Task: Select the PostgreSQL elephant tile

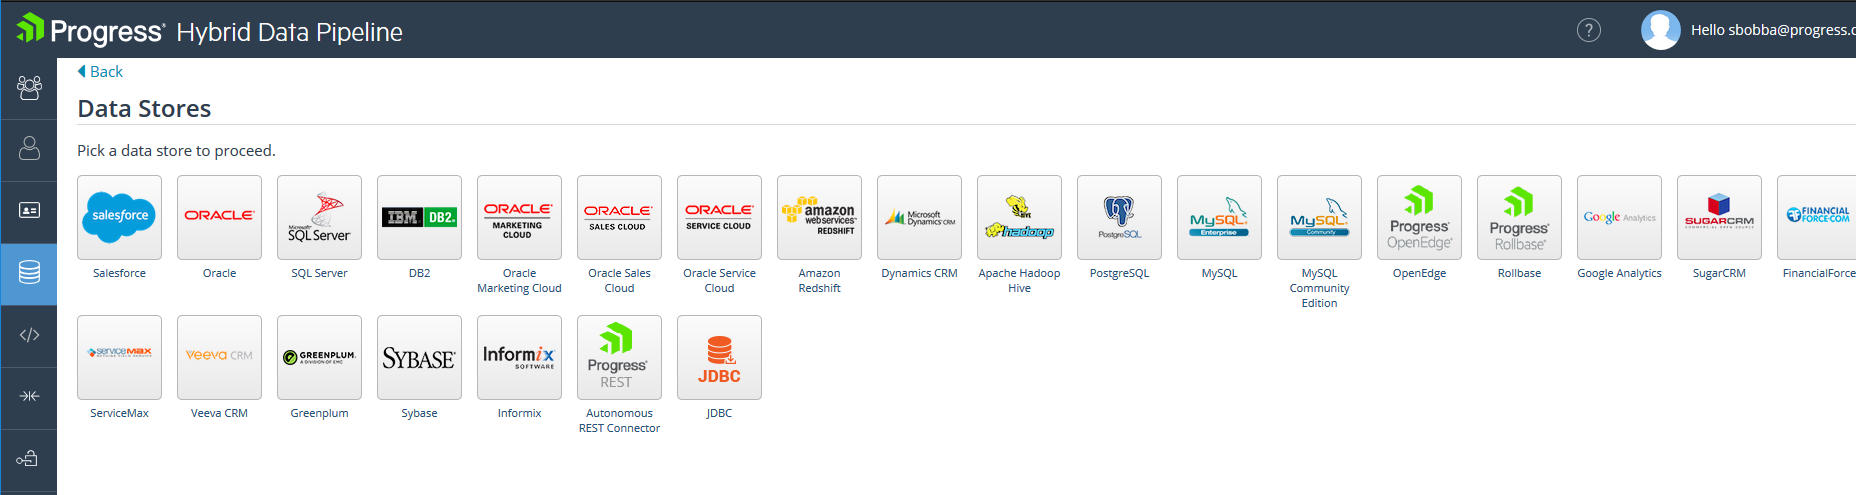Action: point(1119,217)
